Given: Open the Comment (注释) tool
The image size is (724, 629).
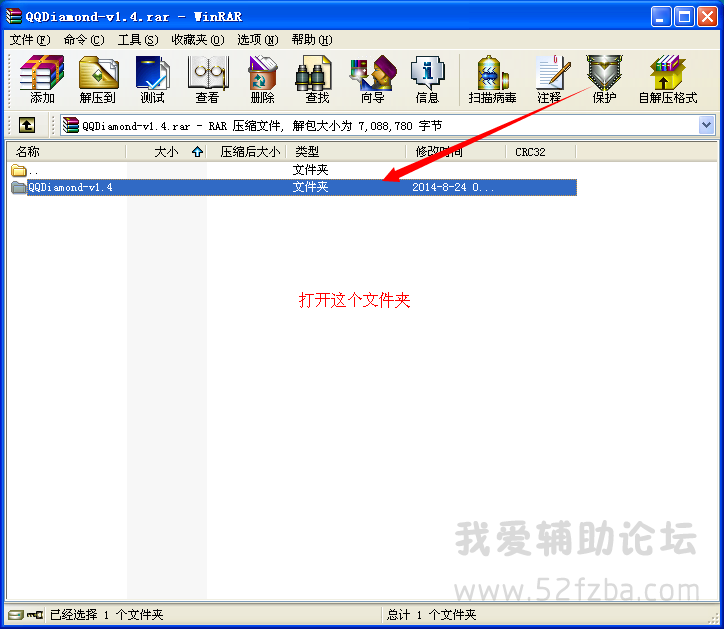Looking at the screenshot, I should click(x=551, y=79).
